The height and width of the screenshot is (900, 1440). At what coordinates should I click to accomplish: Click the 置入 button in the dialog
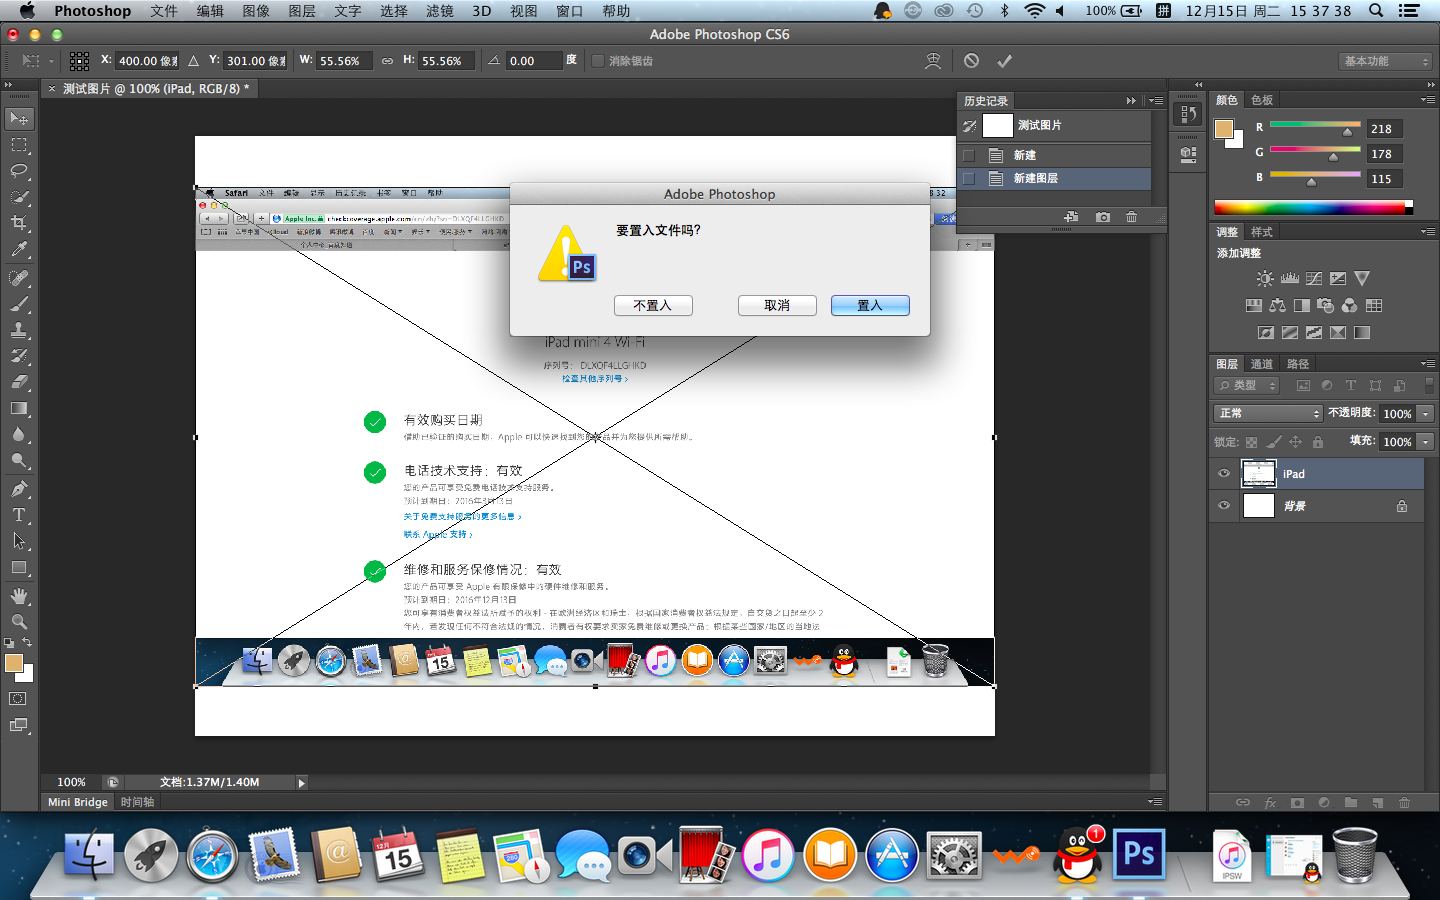coord(870,305)
